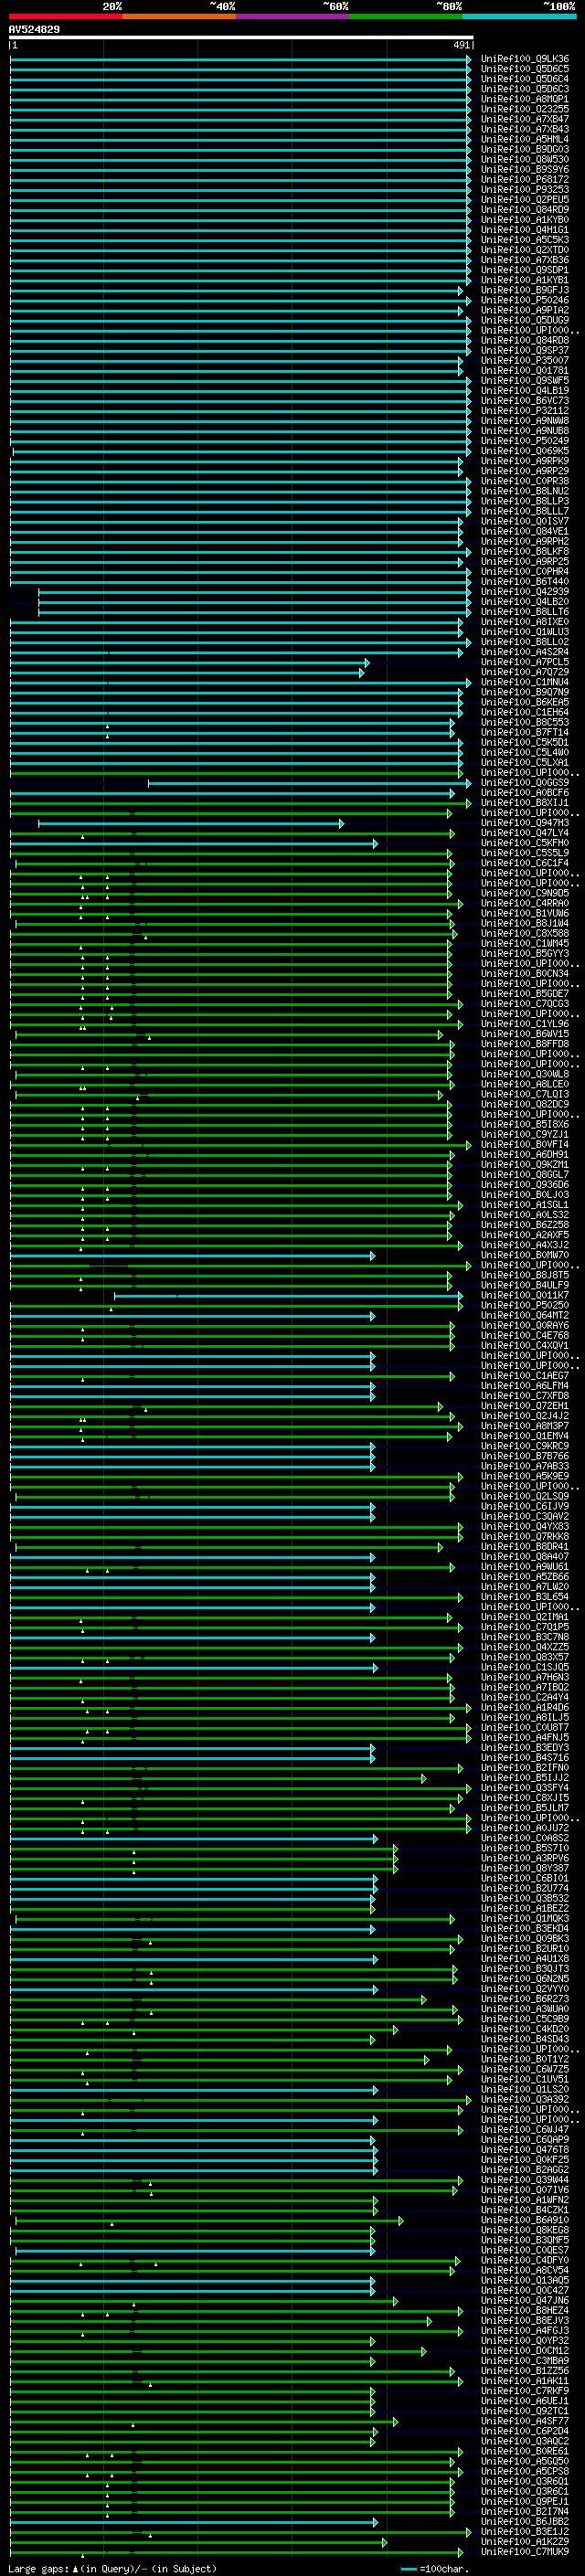Click hit name UniRef100_Q01781

coord(525,371)
